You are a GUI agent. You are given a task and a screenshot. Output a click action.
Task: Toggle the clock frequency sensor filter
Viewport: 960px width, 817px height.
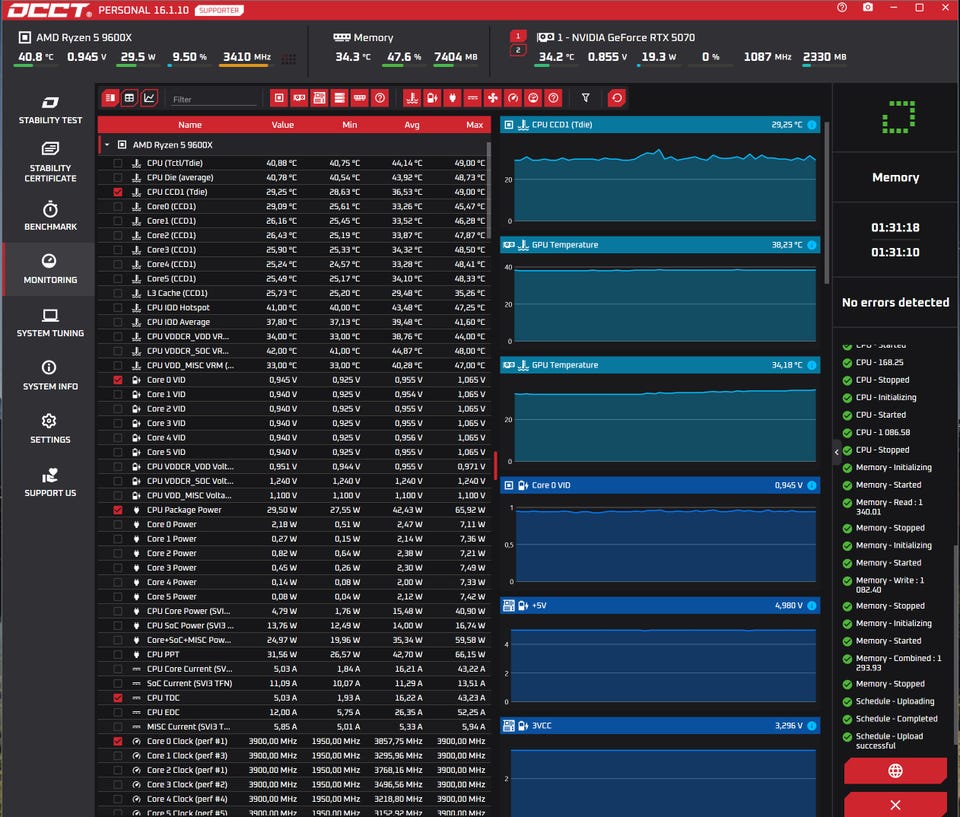(x=513, y=98)
